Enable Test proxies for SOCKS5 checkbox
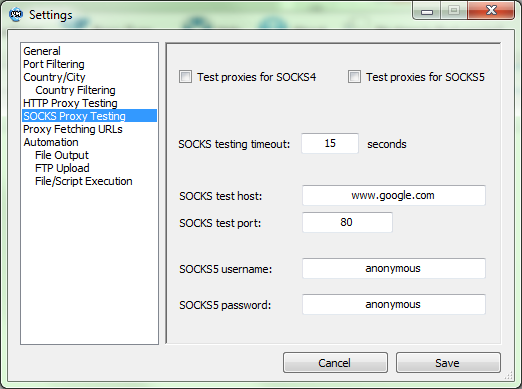 (x=354, y=77)
